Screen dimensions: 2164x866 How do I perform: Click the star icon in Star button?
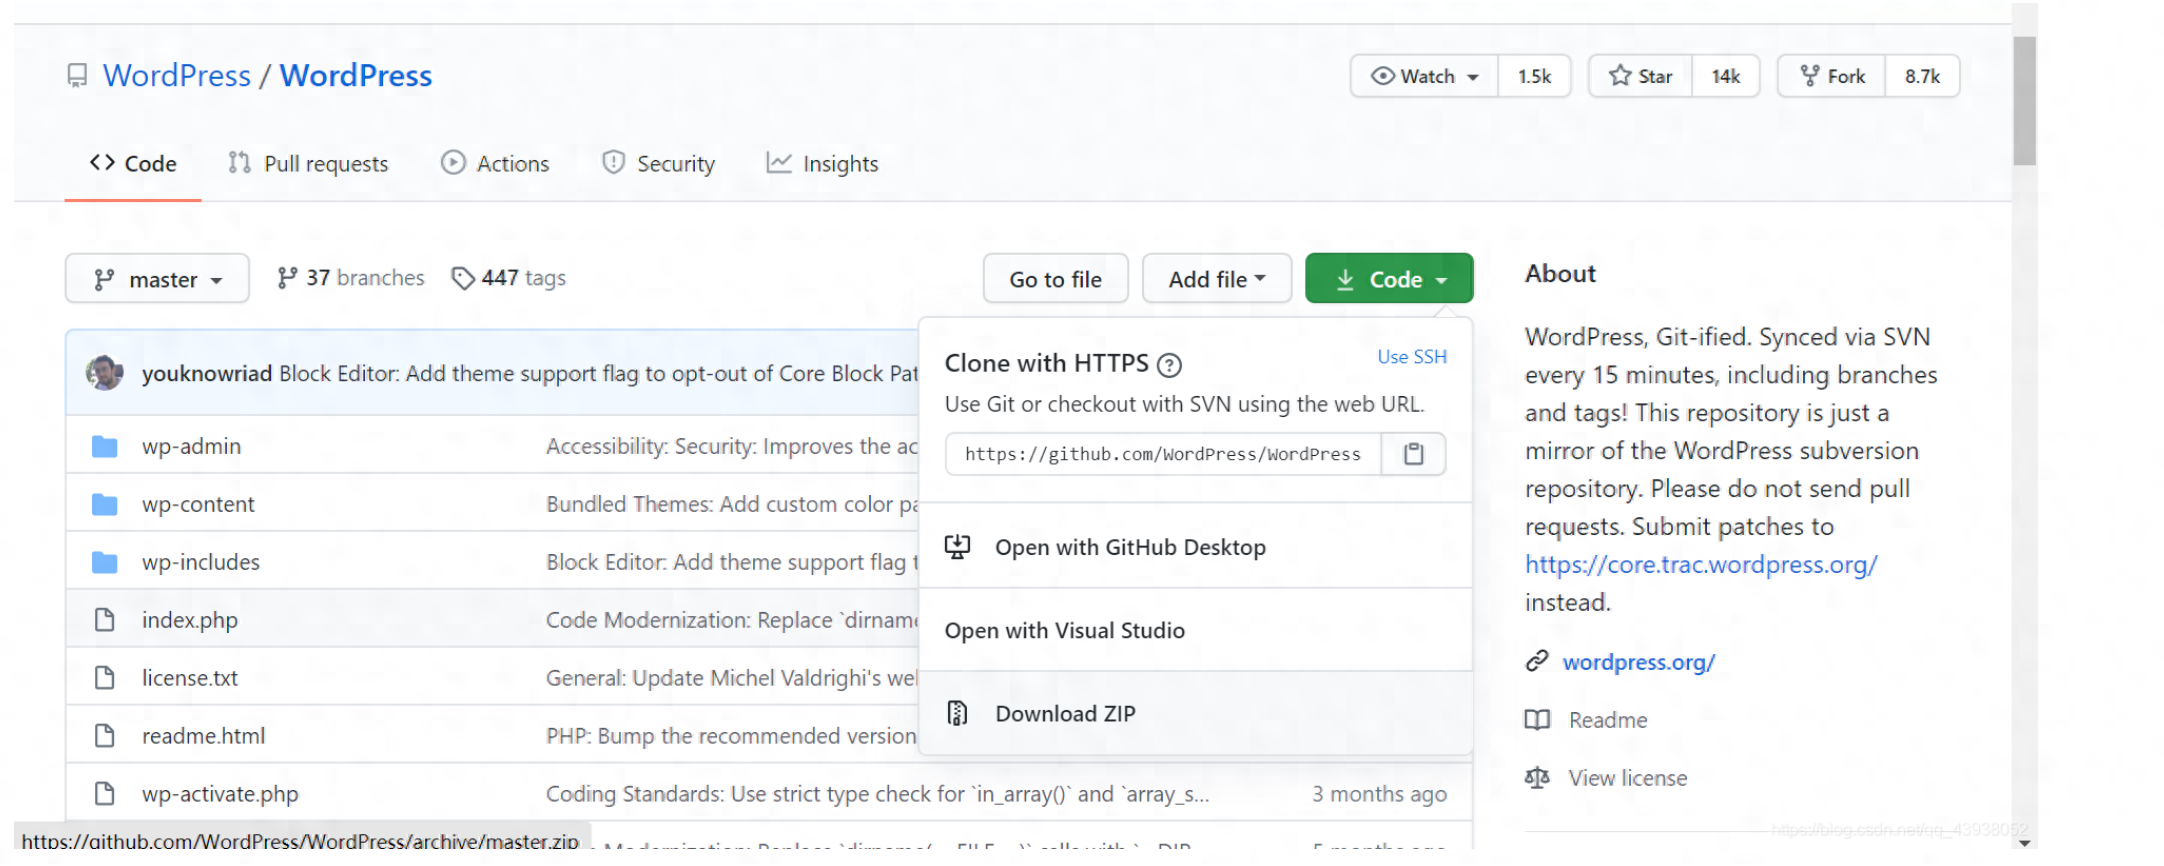click(x=1619, y=76)
